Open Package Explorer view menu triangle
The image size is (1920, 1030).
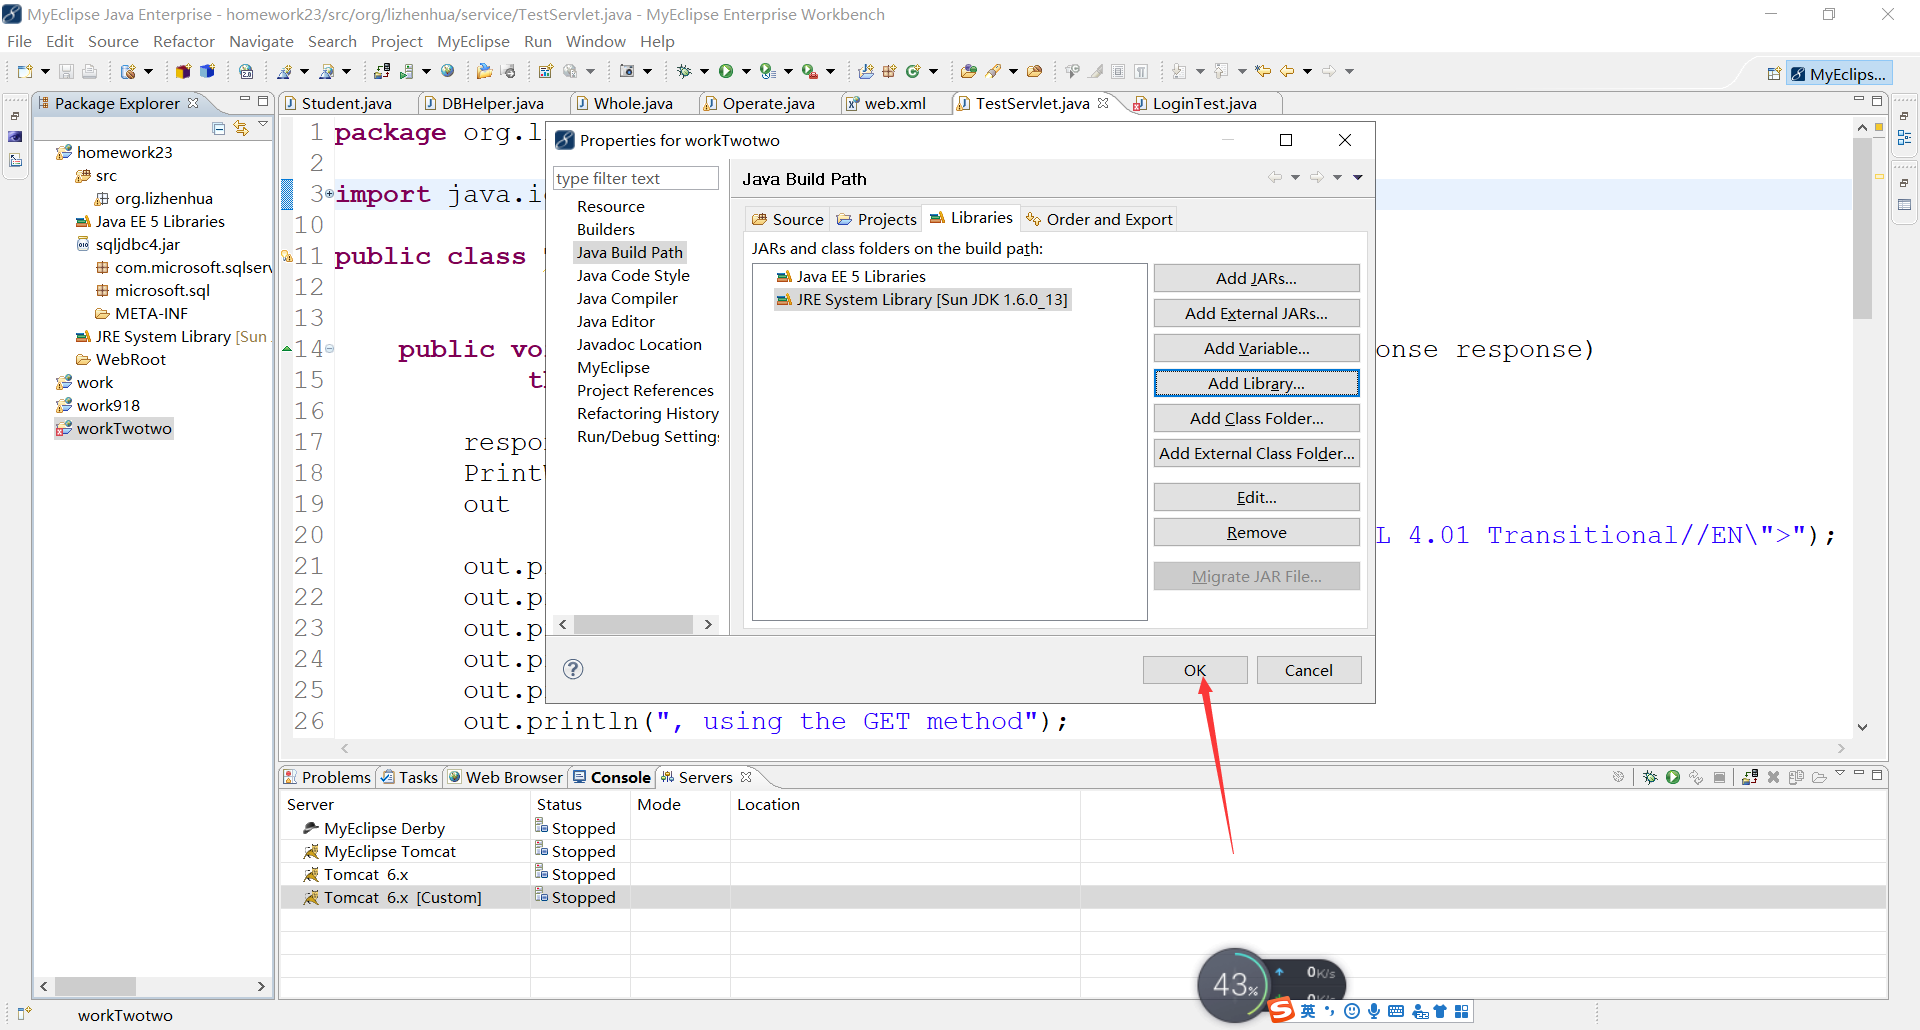pos(263,124)
